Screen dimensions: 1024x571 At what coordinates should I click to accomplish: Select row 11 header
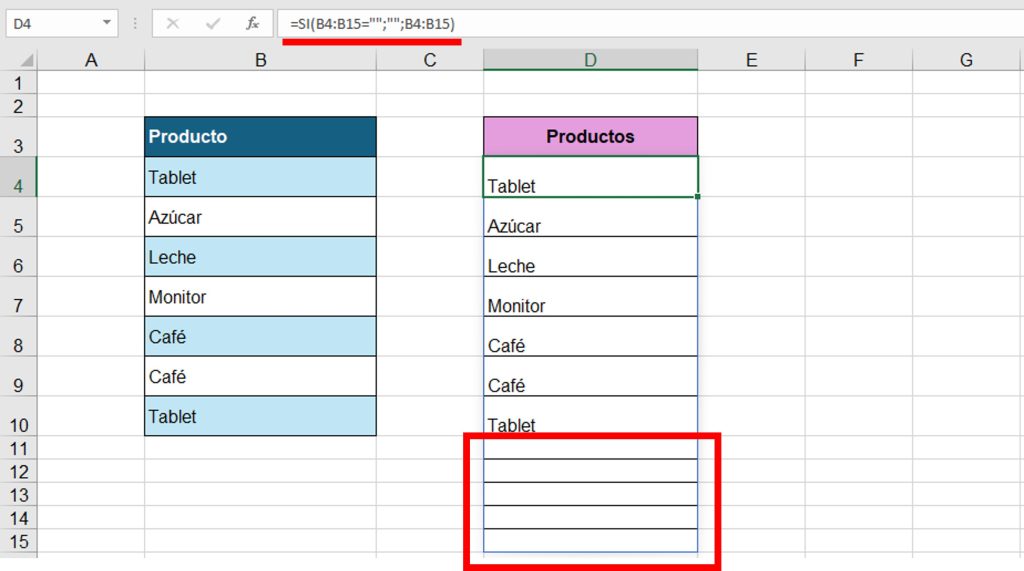pyautogui.click(x=19, y=448)
